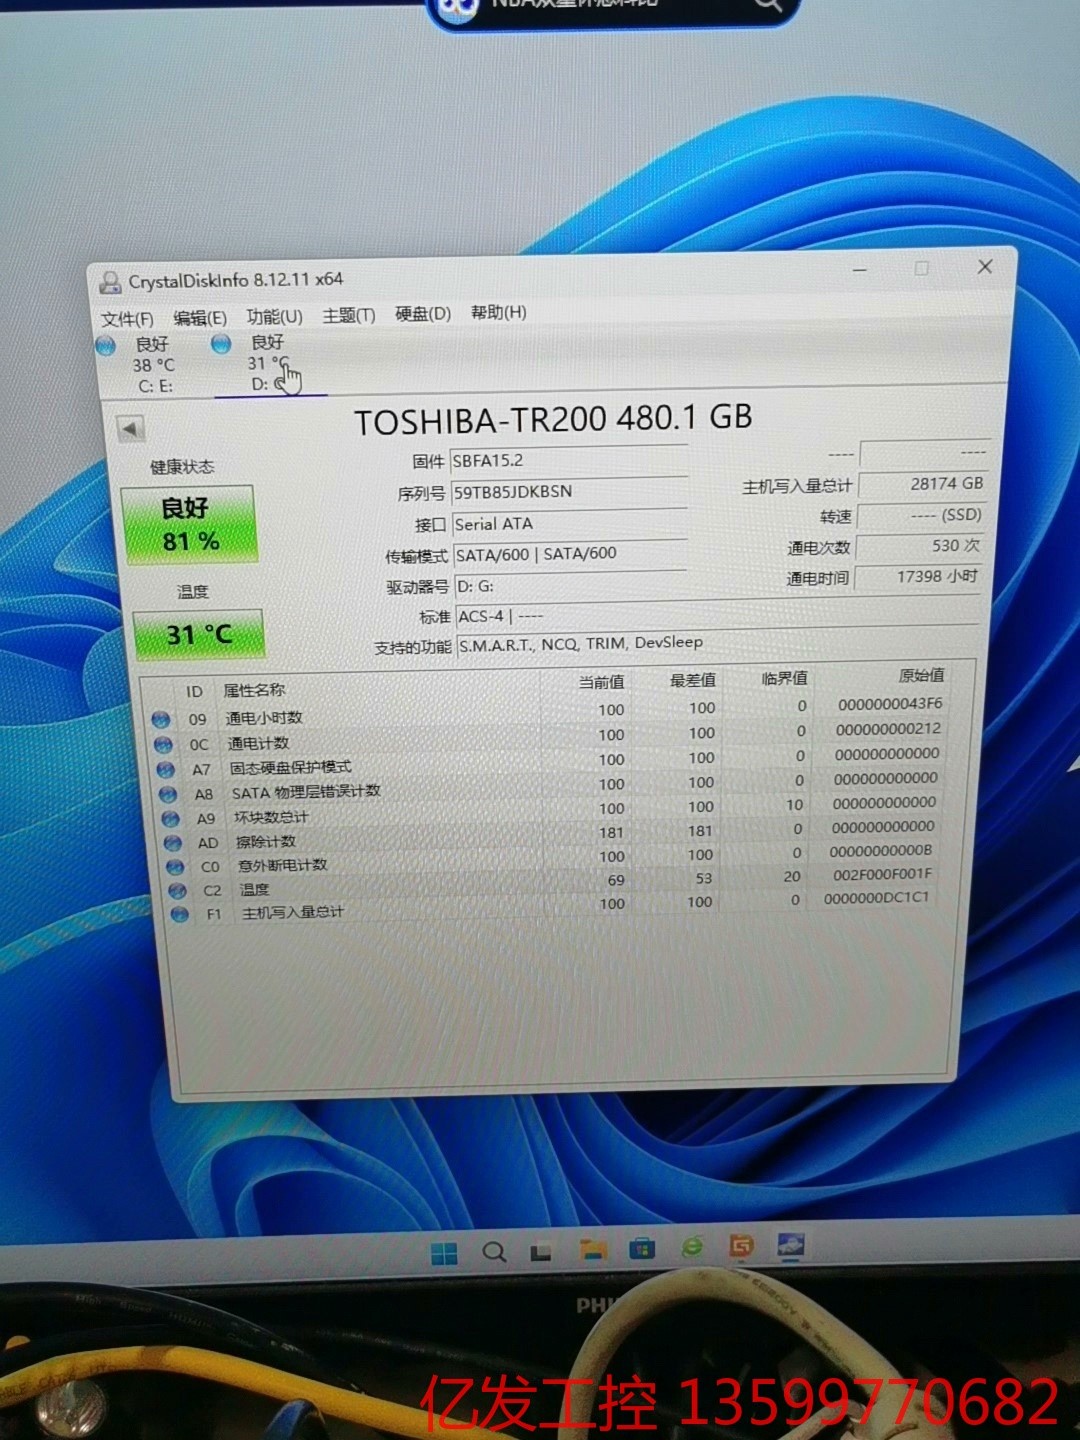This screenshot has width=1080, height=1440.
Task: Open the CrystalDiskInfo taskbar icon
Action: [x=790, y=1244]
